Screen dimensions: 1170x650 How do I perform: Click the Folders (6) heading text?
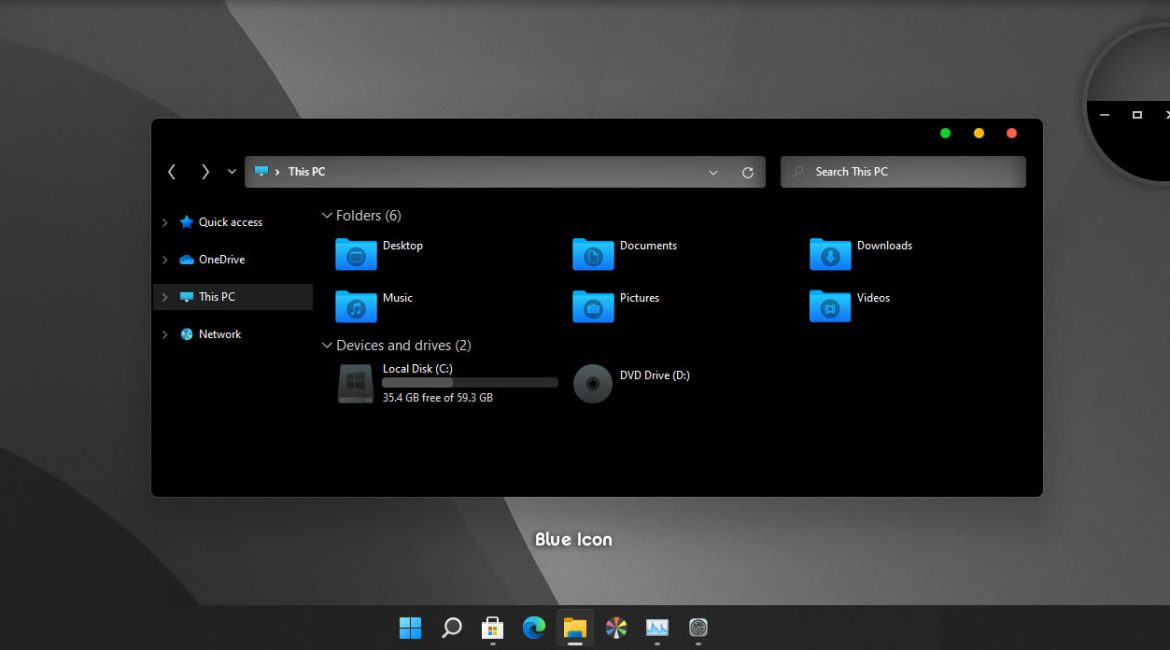coord(369,216)
